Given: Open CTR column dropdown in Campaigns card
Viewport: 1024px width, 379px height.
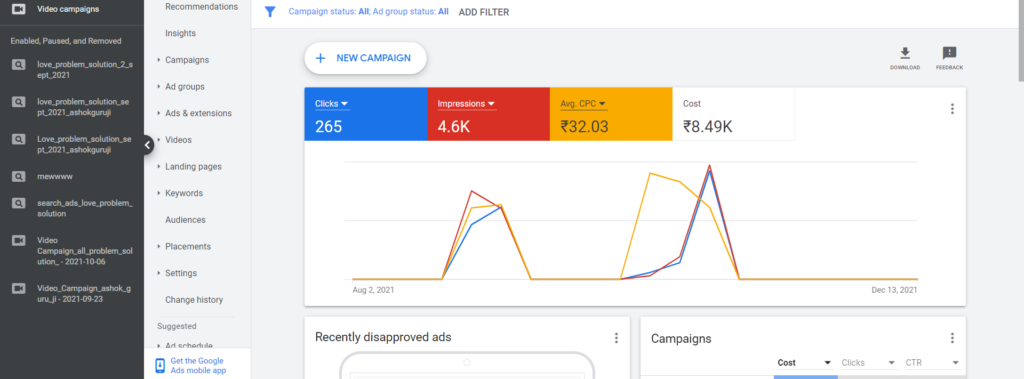Looking at the screenshot, I should (933, 363).
